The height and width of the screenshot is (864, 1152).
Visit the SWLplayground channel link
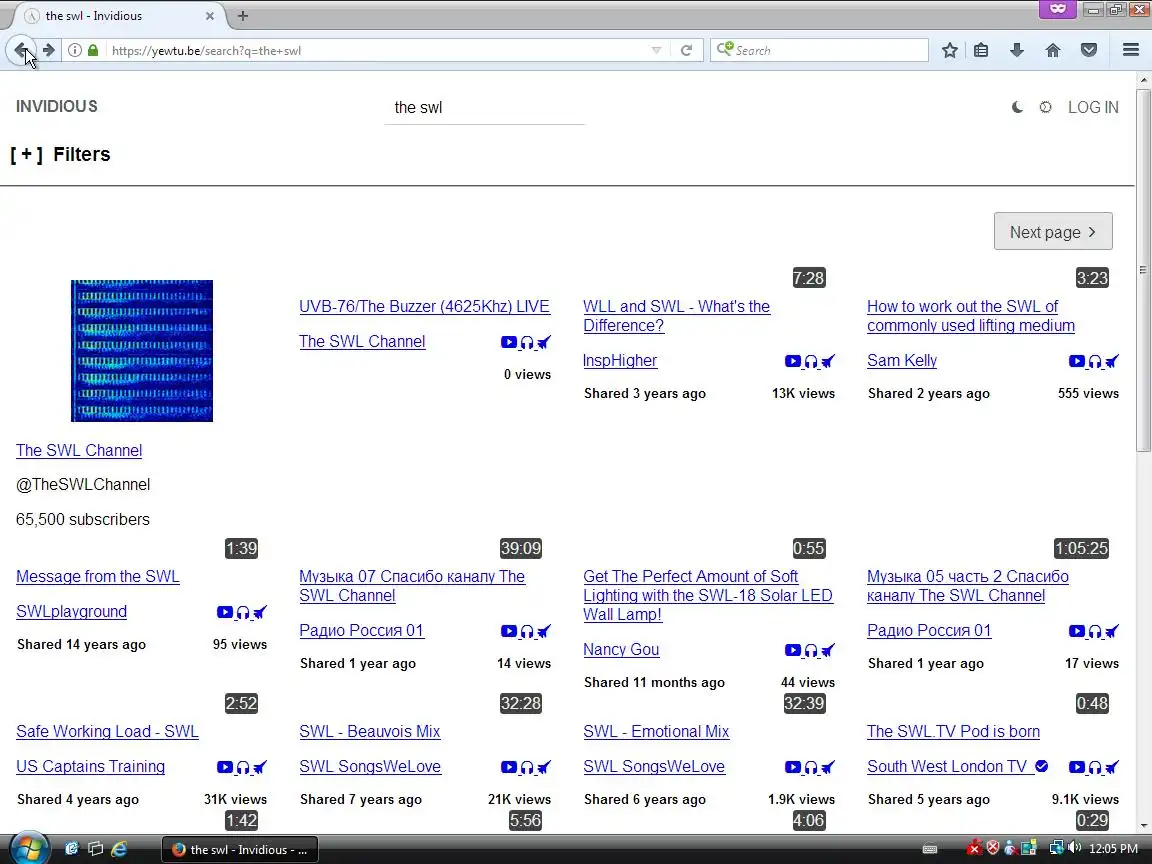[71, 612]
